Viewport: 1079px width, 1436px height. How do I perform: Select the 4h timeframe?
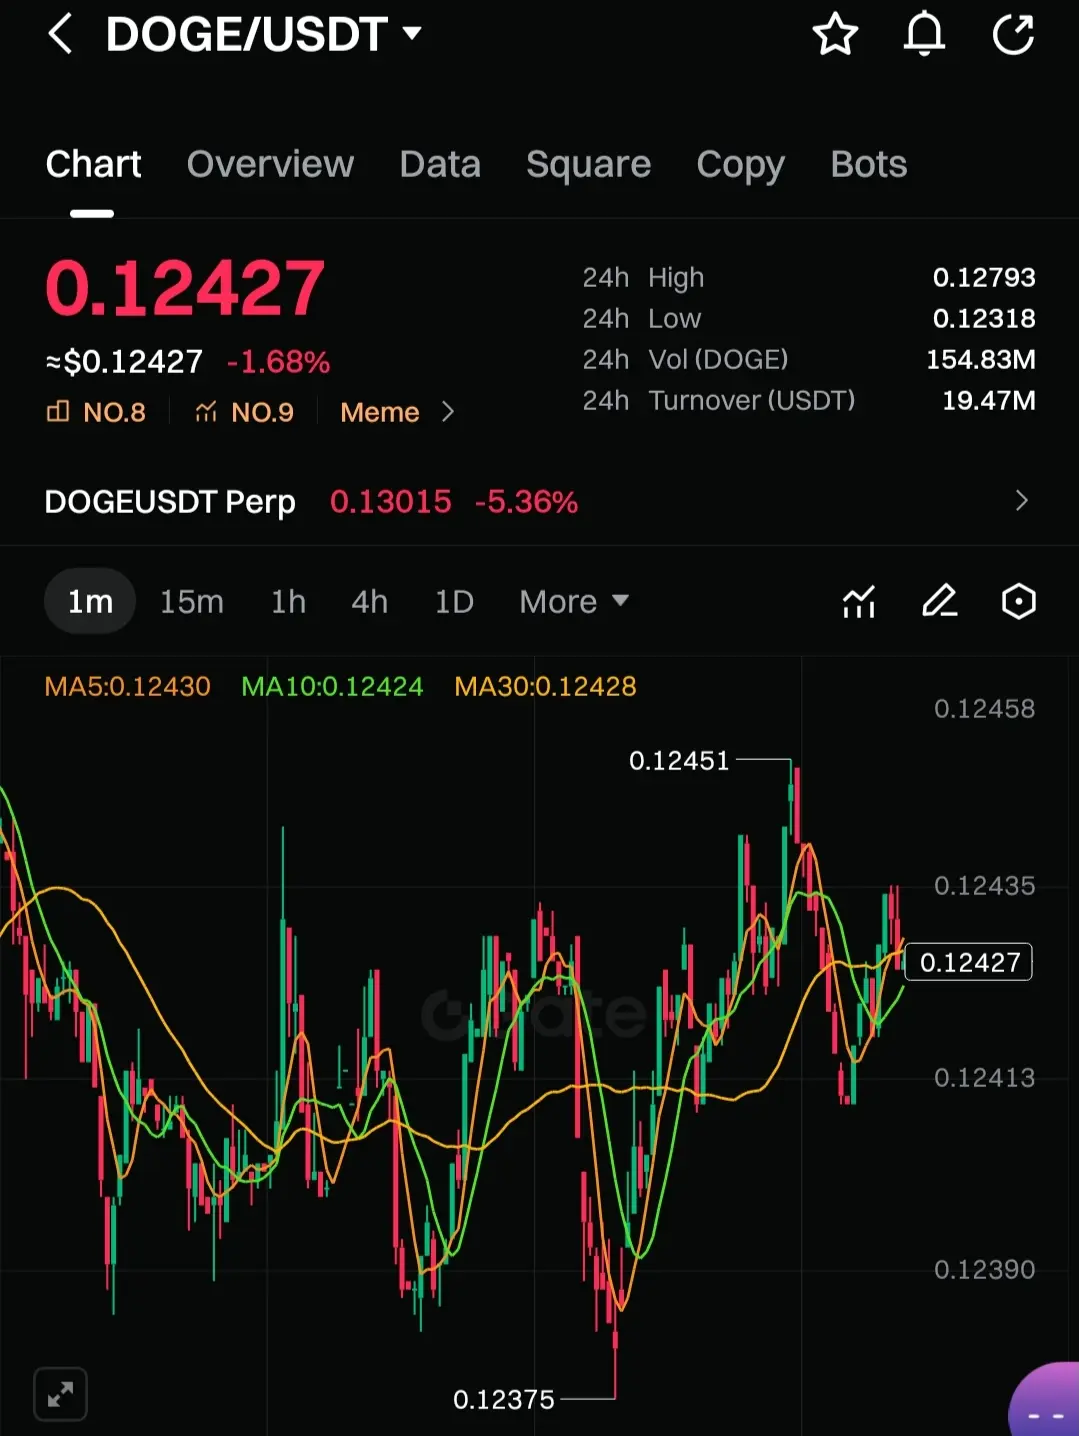pos(369,601)
